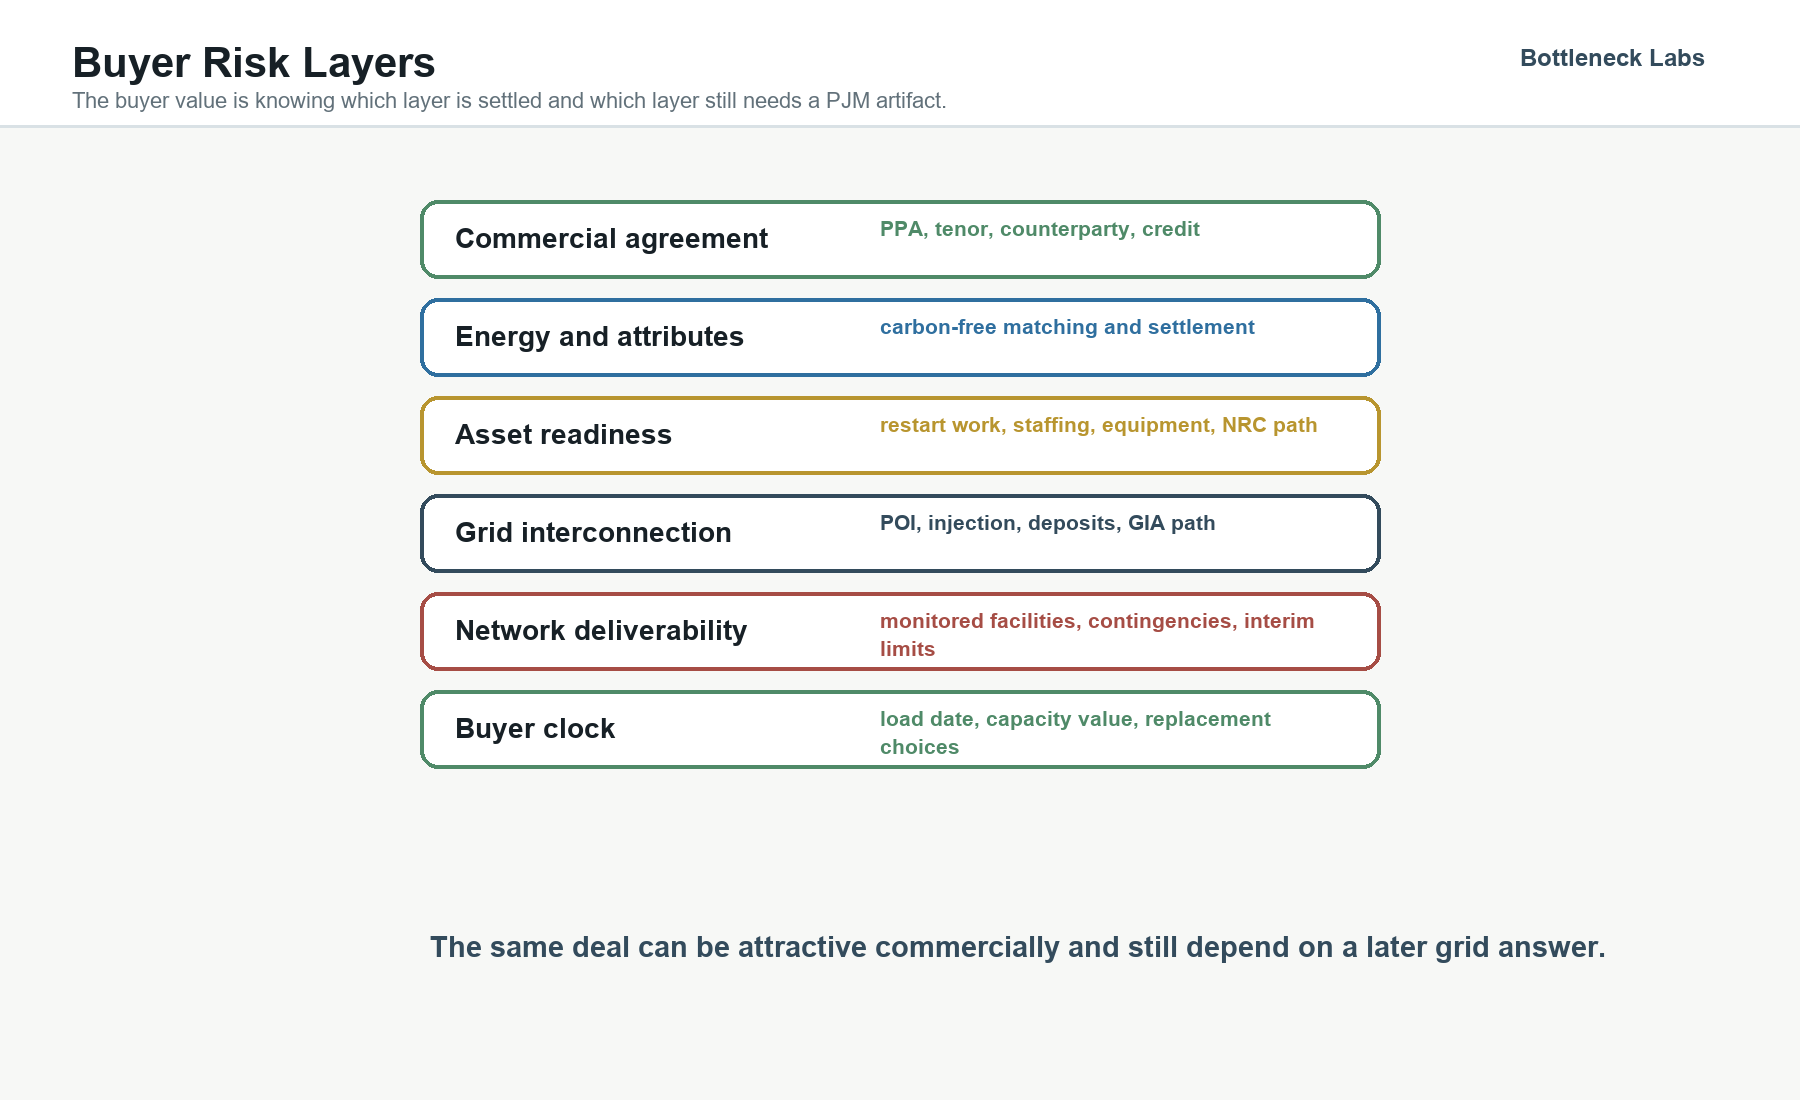The width and height of the screenshot is (1800, 1100).
Task: Select the Buyer clock layer
Action: pos(900,729)
